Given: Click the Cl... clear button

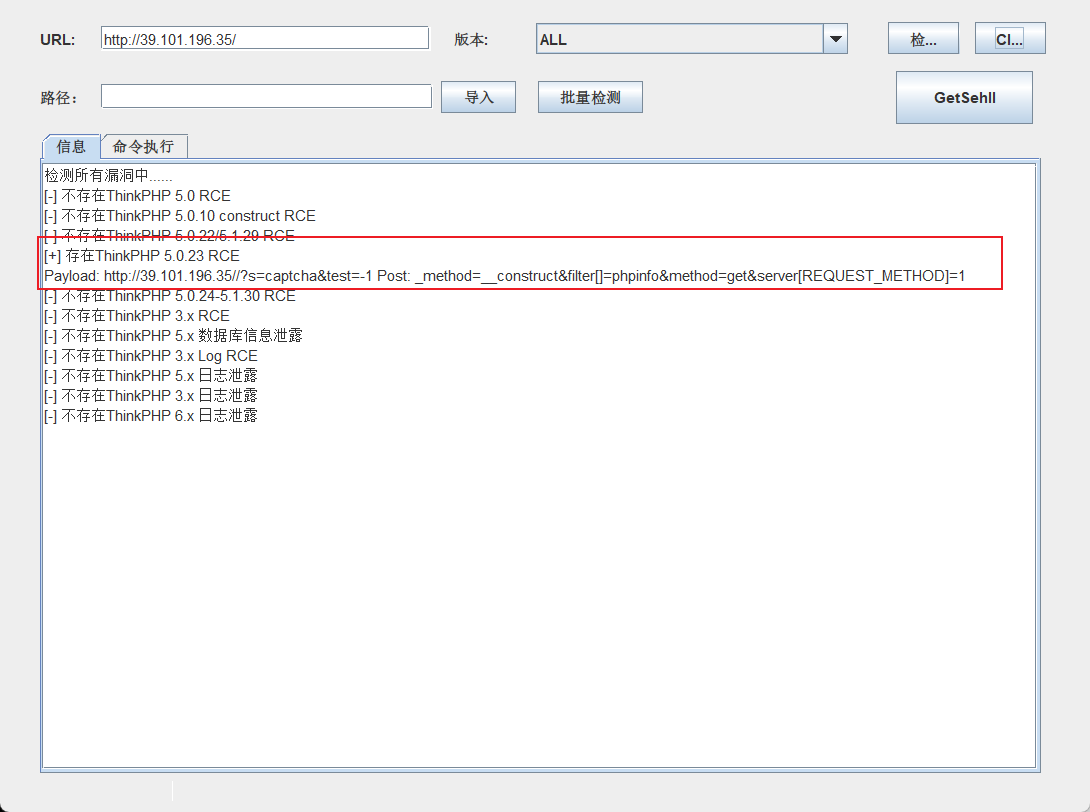Looking at the screenshot, I should click(1010, 39).
